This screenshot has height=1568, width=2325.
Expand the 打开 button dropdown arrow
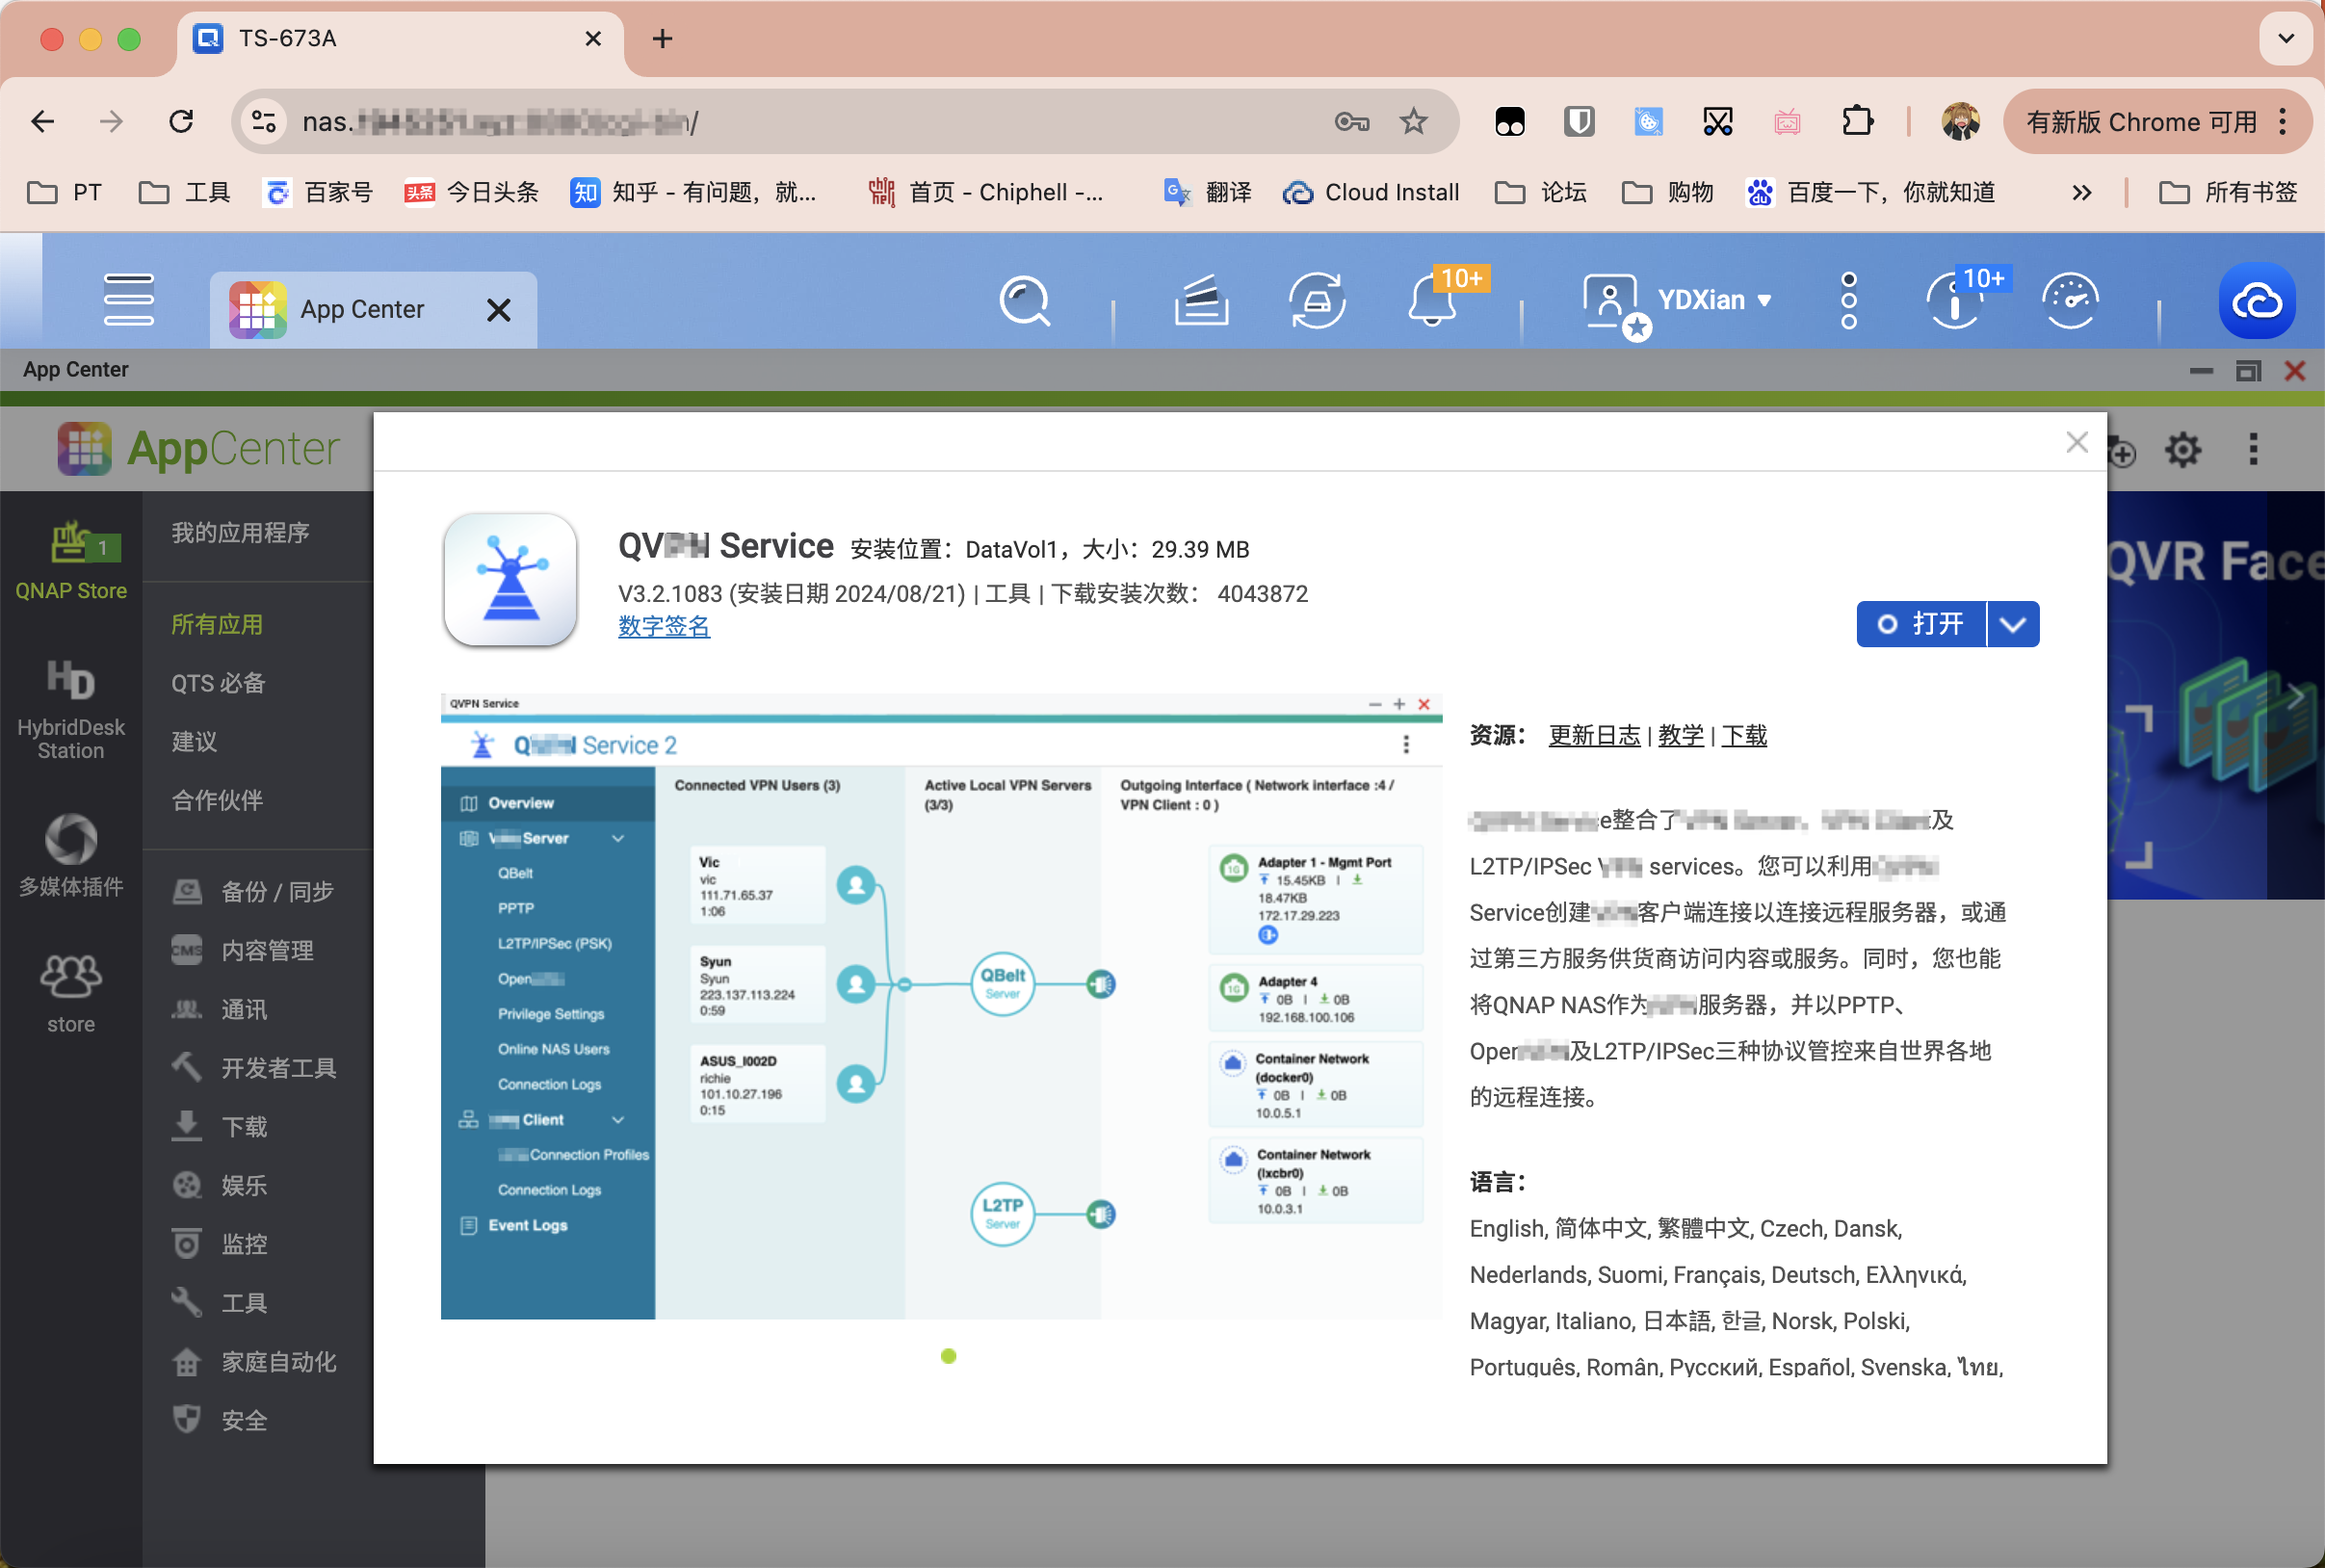(2013, 624)
